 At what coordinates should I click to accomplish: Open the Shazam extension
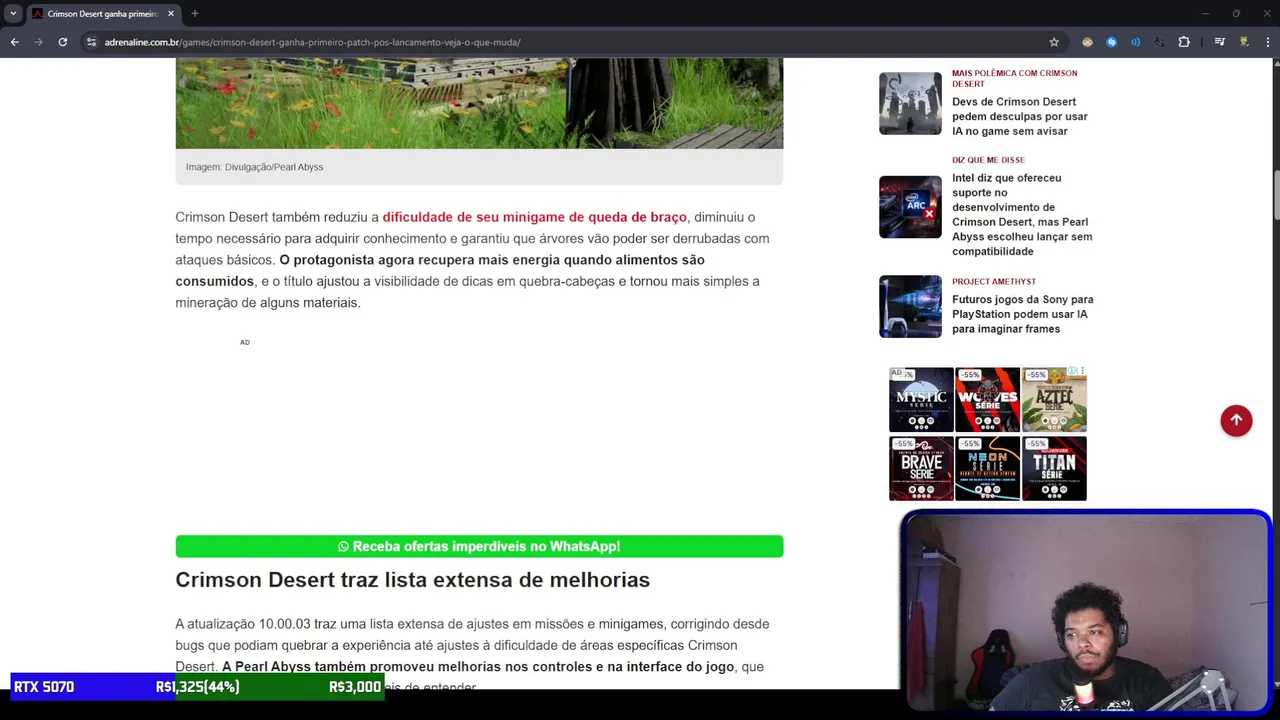[x=1111, y=42]
